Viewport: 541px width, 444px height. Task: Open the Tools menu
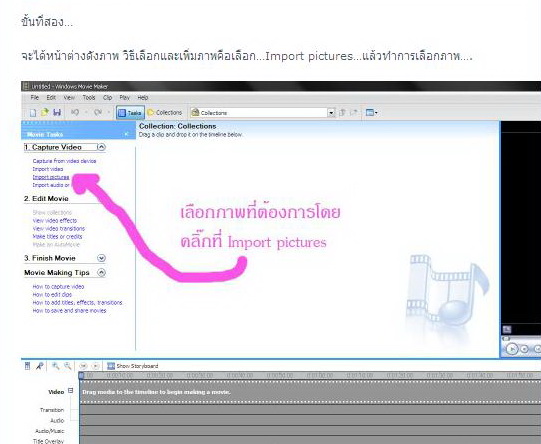click(x=89, y=98)
